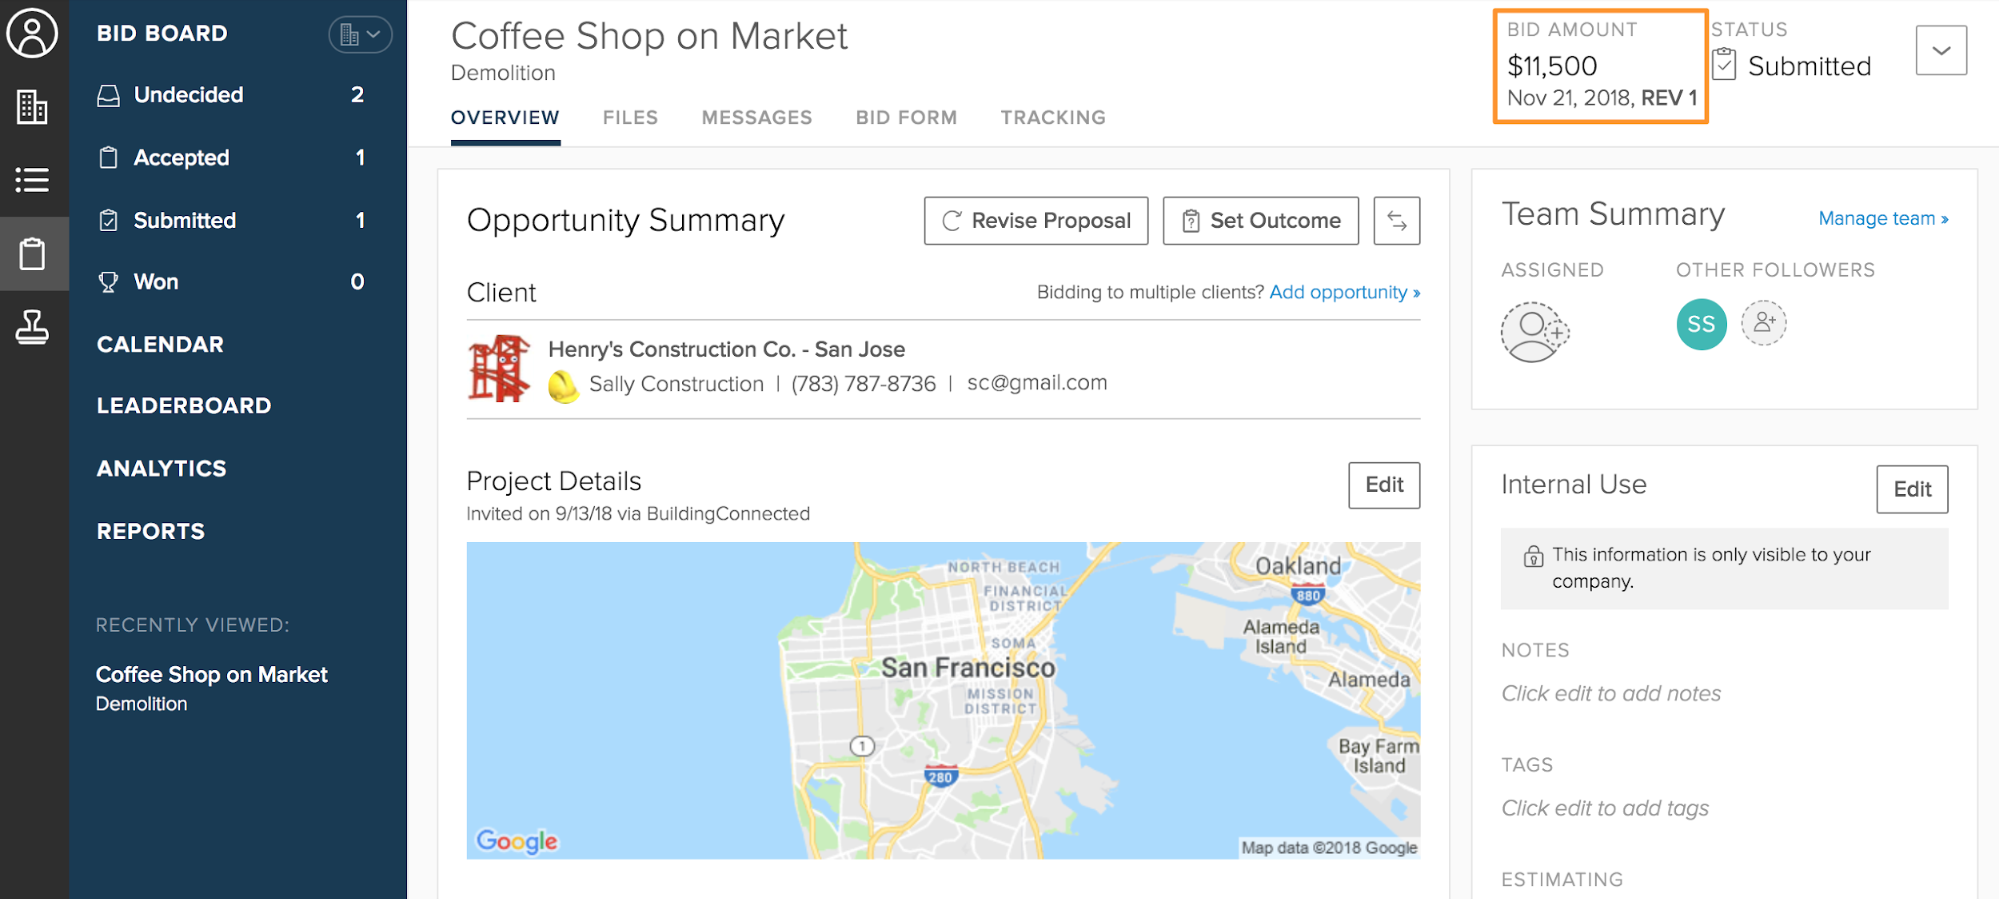
Task: Click the building icon in left rail
Action: pyautogui.click(x=33, y=106)
